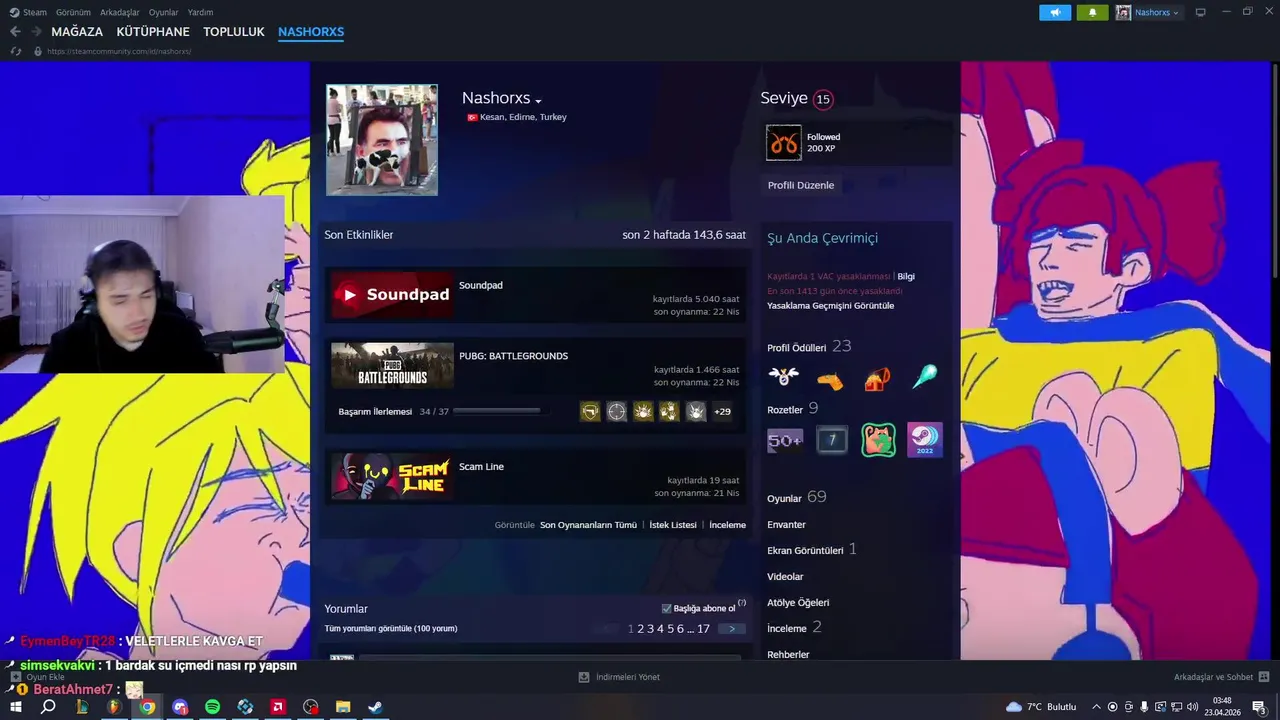Open the teal comet award icon
Image resolution: width=1280 pixels, height=720 pixels.
925,378
